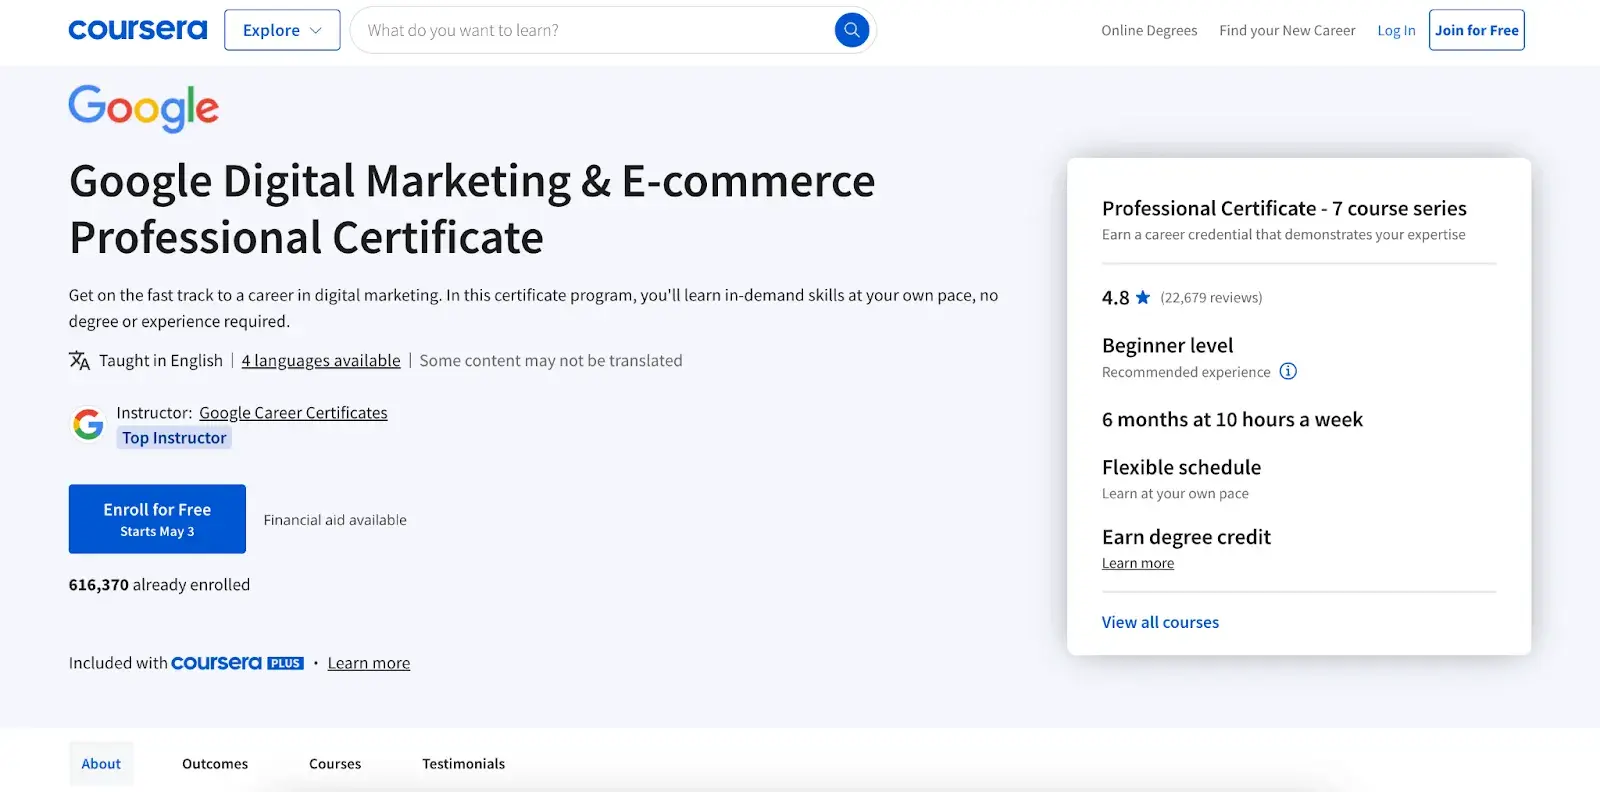Click the Google Career Certificates instructor link
The width and height of the screenshot is (1600, 792).
tap(293, 413)
